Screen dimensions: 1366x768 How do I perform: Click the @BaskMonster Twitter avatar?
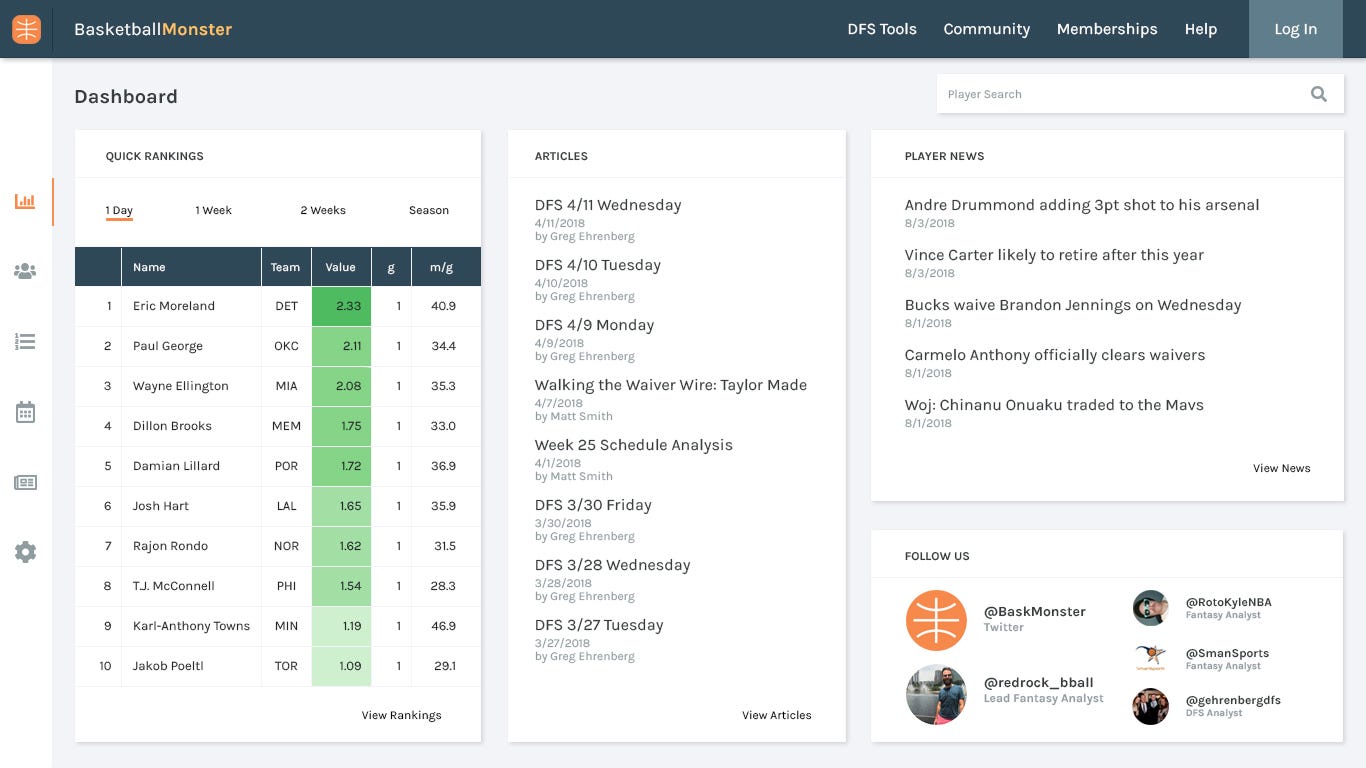(936, 620)
